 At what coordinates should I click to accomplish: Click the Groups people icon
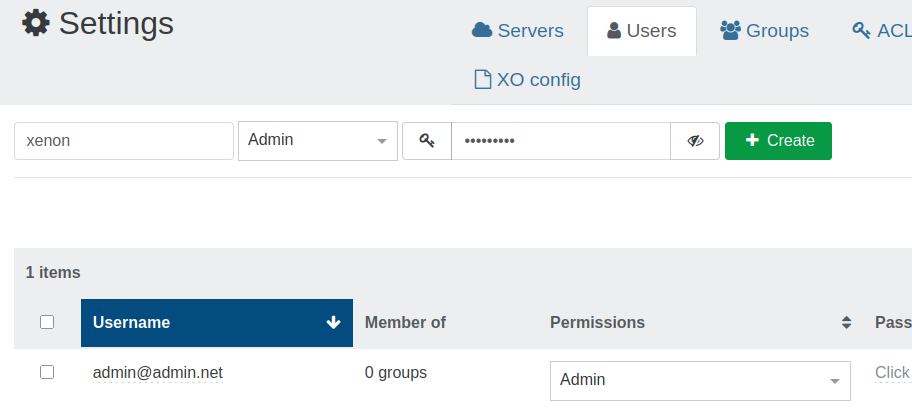point(730,31)
